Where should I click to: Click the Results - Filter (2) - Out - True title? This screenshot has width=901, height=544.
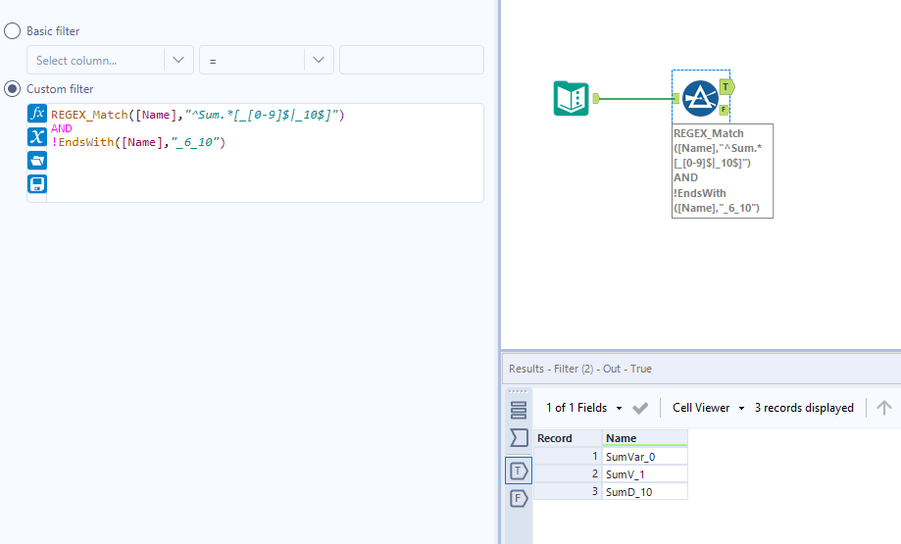pos(580,369)
